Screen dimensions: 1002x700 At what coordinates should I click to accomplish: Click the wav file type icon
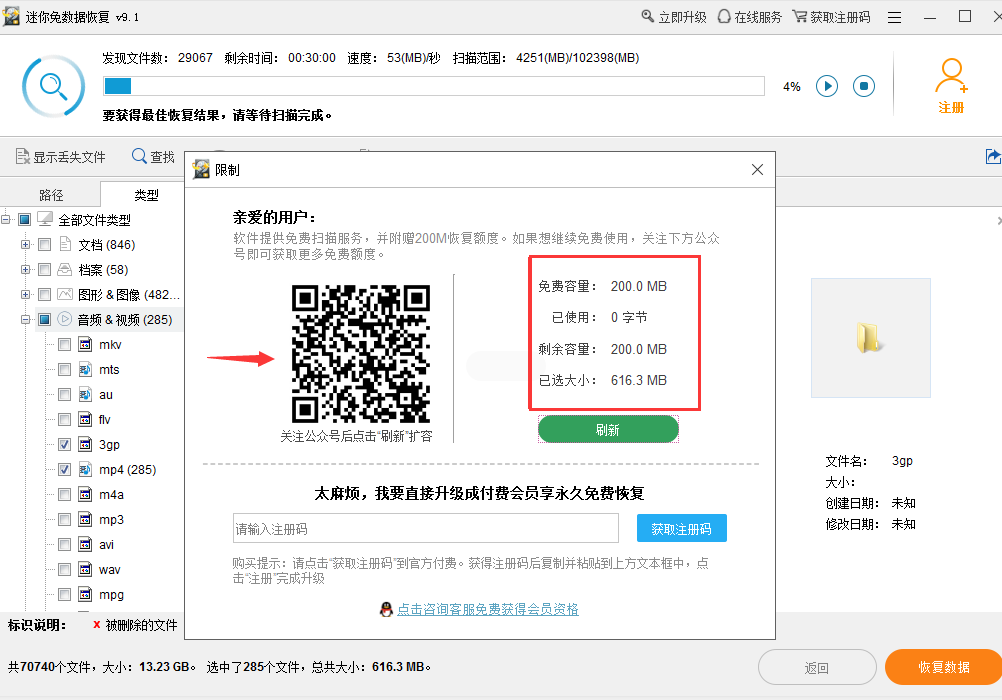[x=85, y=569]
